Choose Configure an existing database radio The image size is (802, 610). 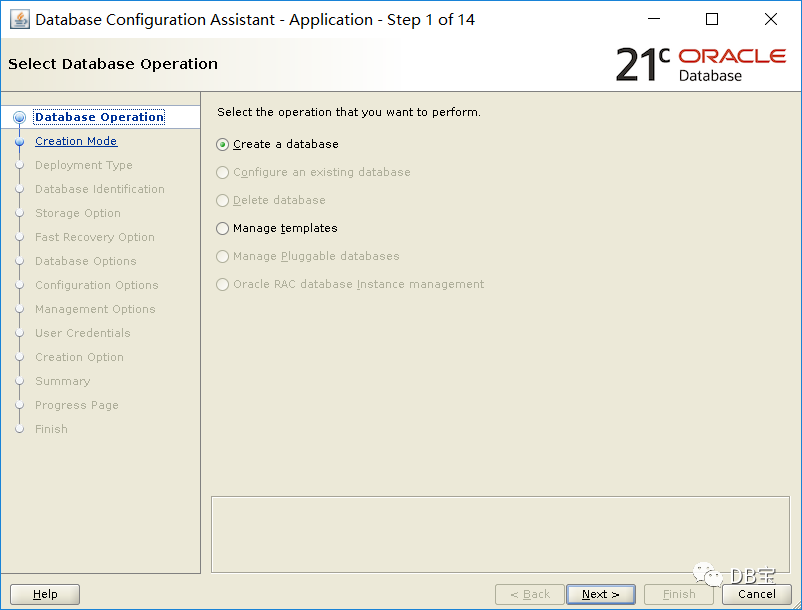pyautogui.click(x=313, y=172)
